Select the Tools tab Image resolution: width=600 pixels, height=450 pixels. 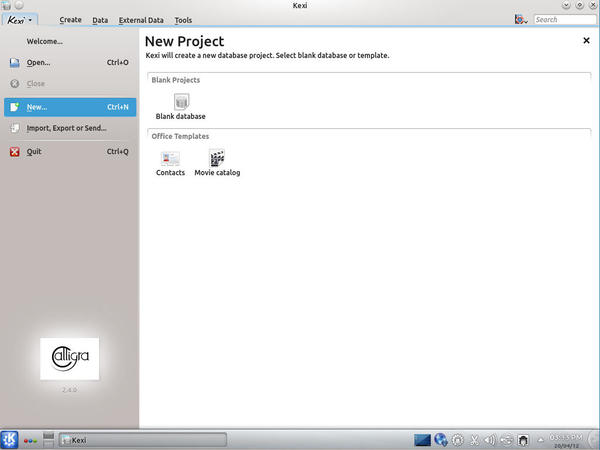pyautogui.click(x=183, y=20)
